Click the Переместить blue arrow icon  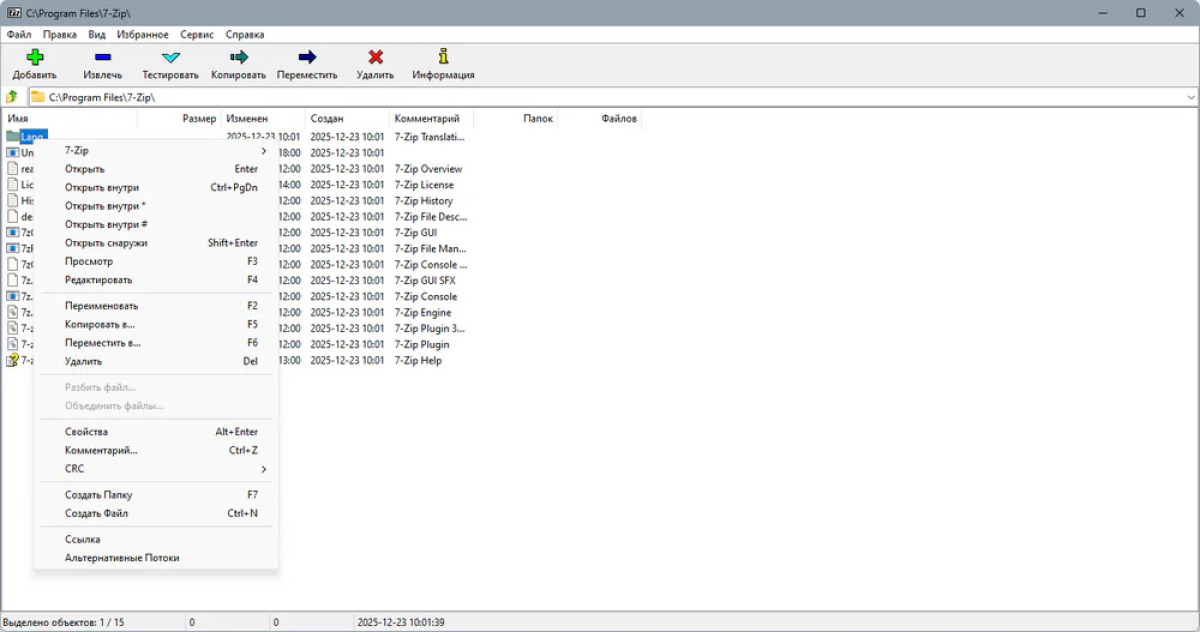(307, 58)
